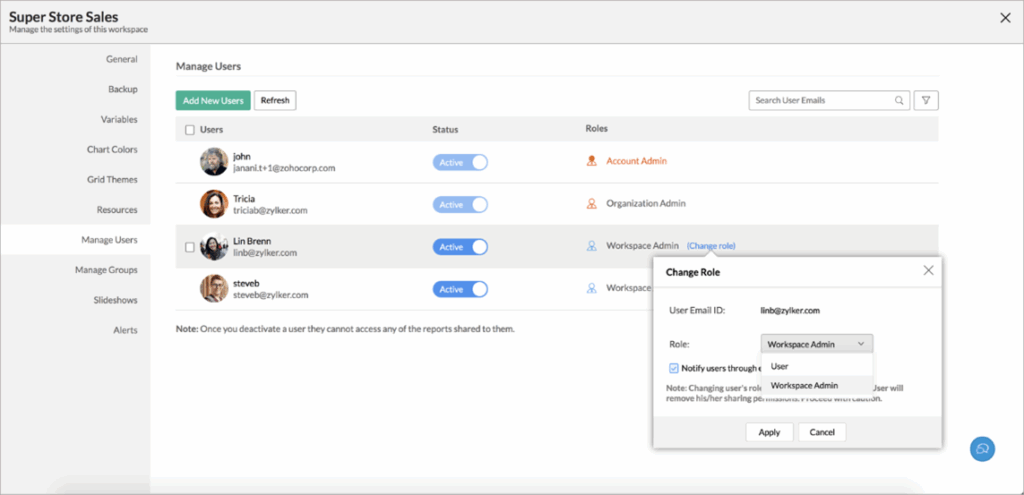Click steveb's profile avatar
This screenshot has width=1024, height=495.
point(214,289)
